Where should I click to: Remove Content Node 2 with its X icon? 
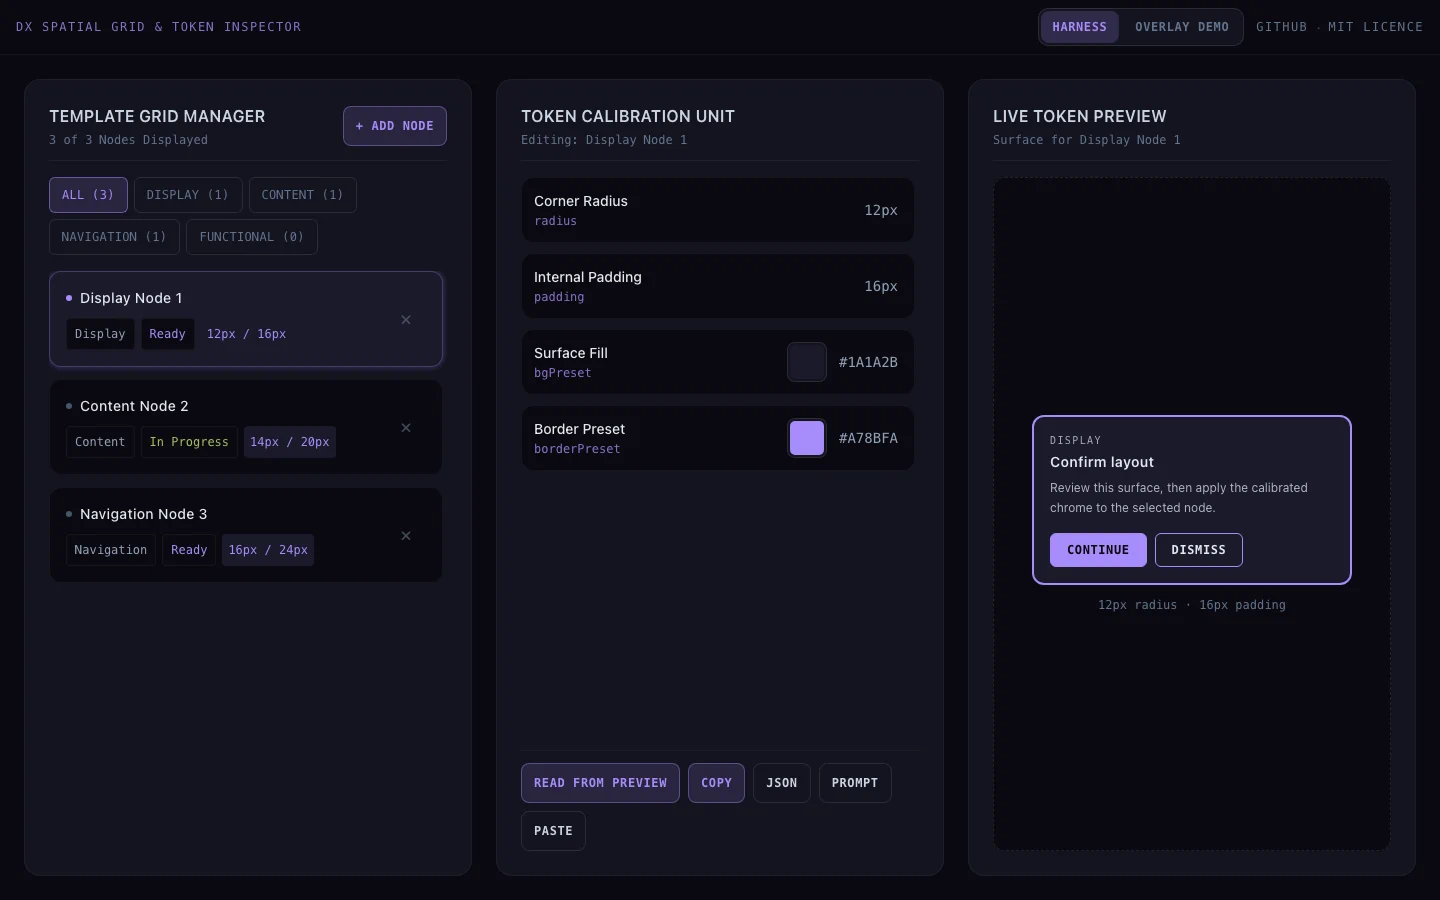coord(406,428)
